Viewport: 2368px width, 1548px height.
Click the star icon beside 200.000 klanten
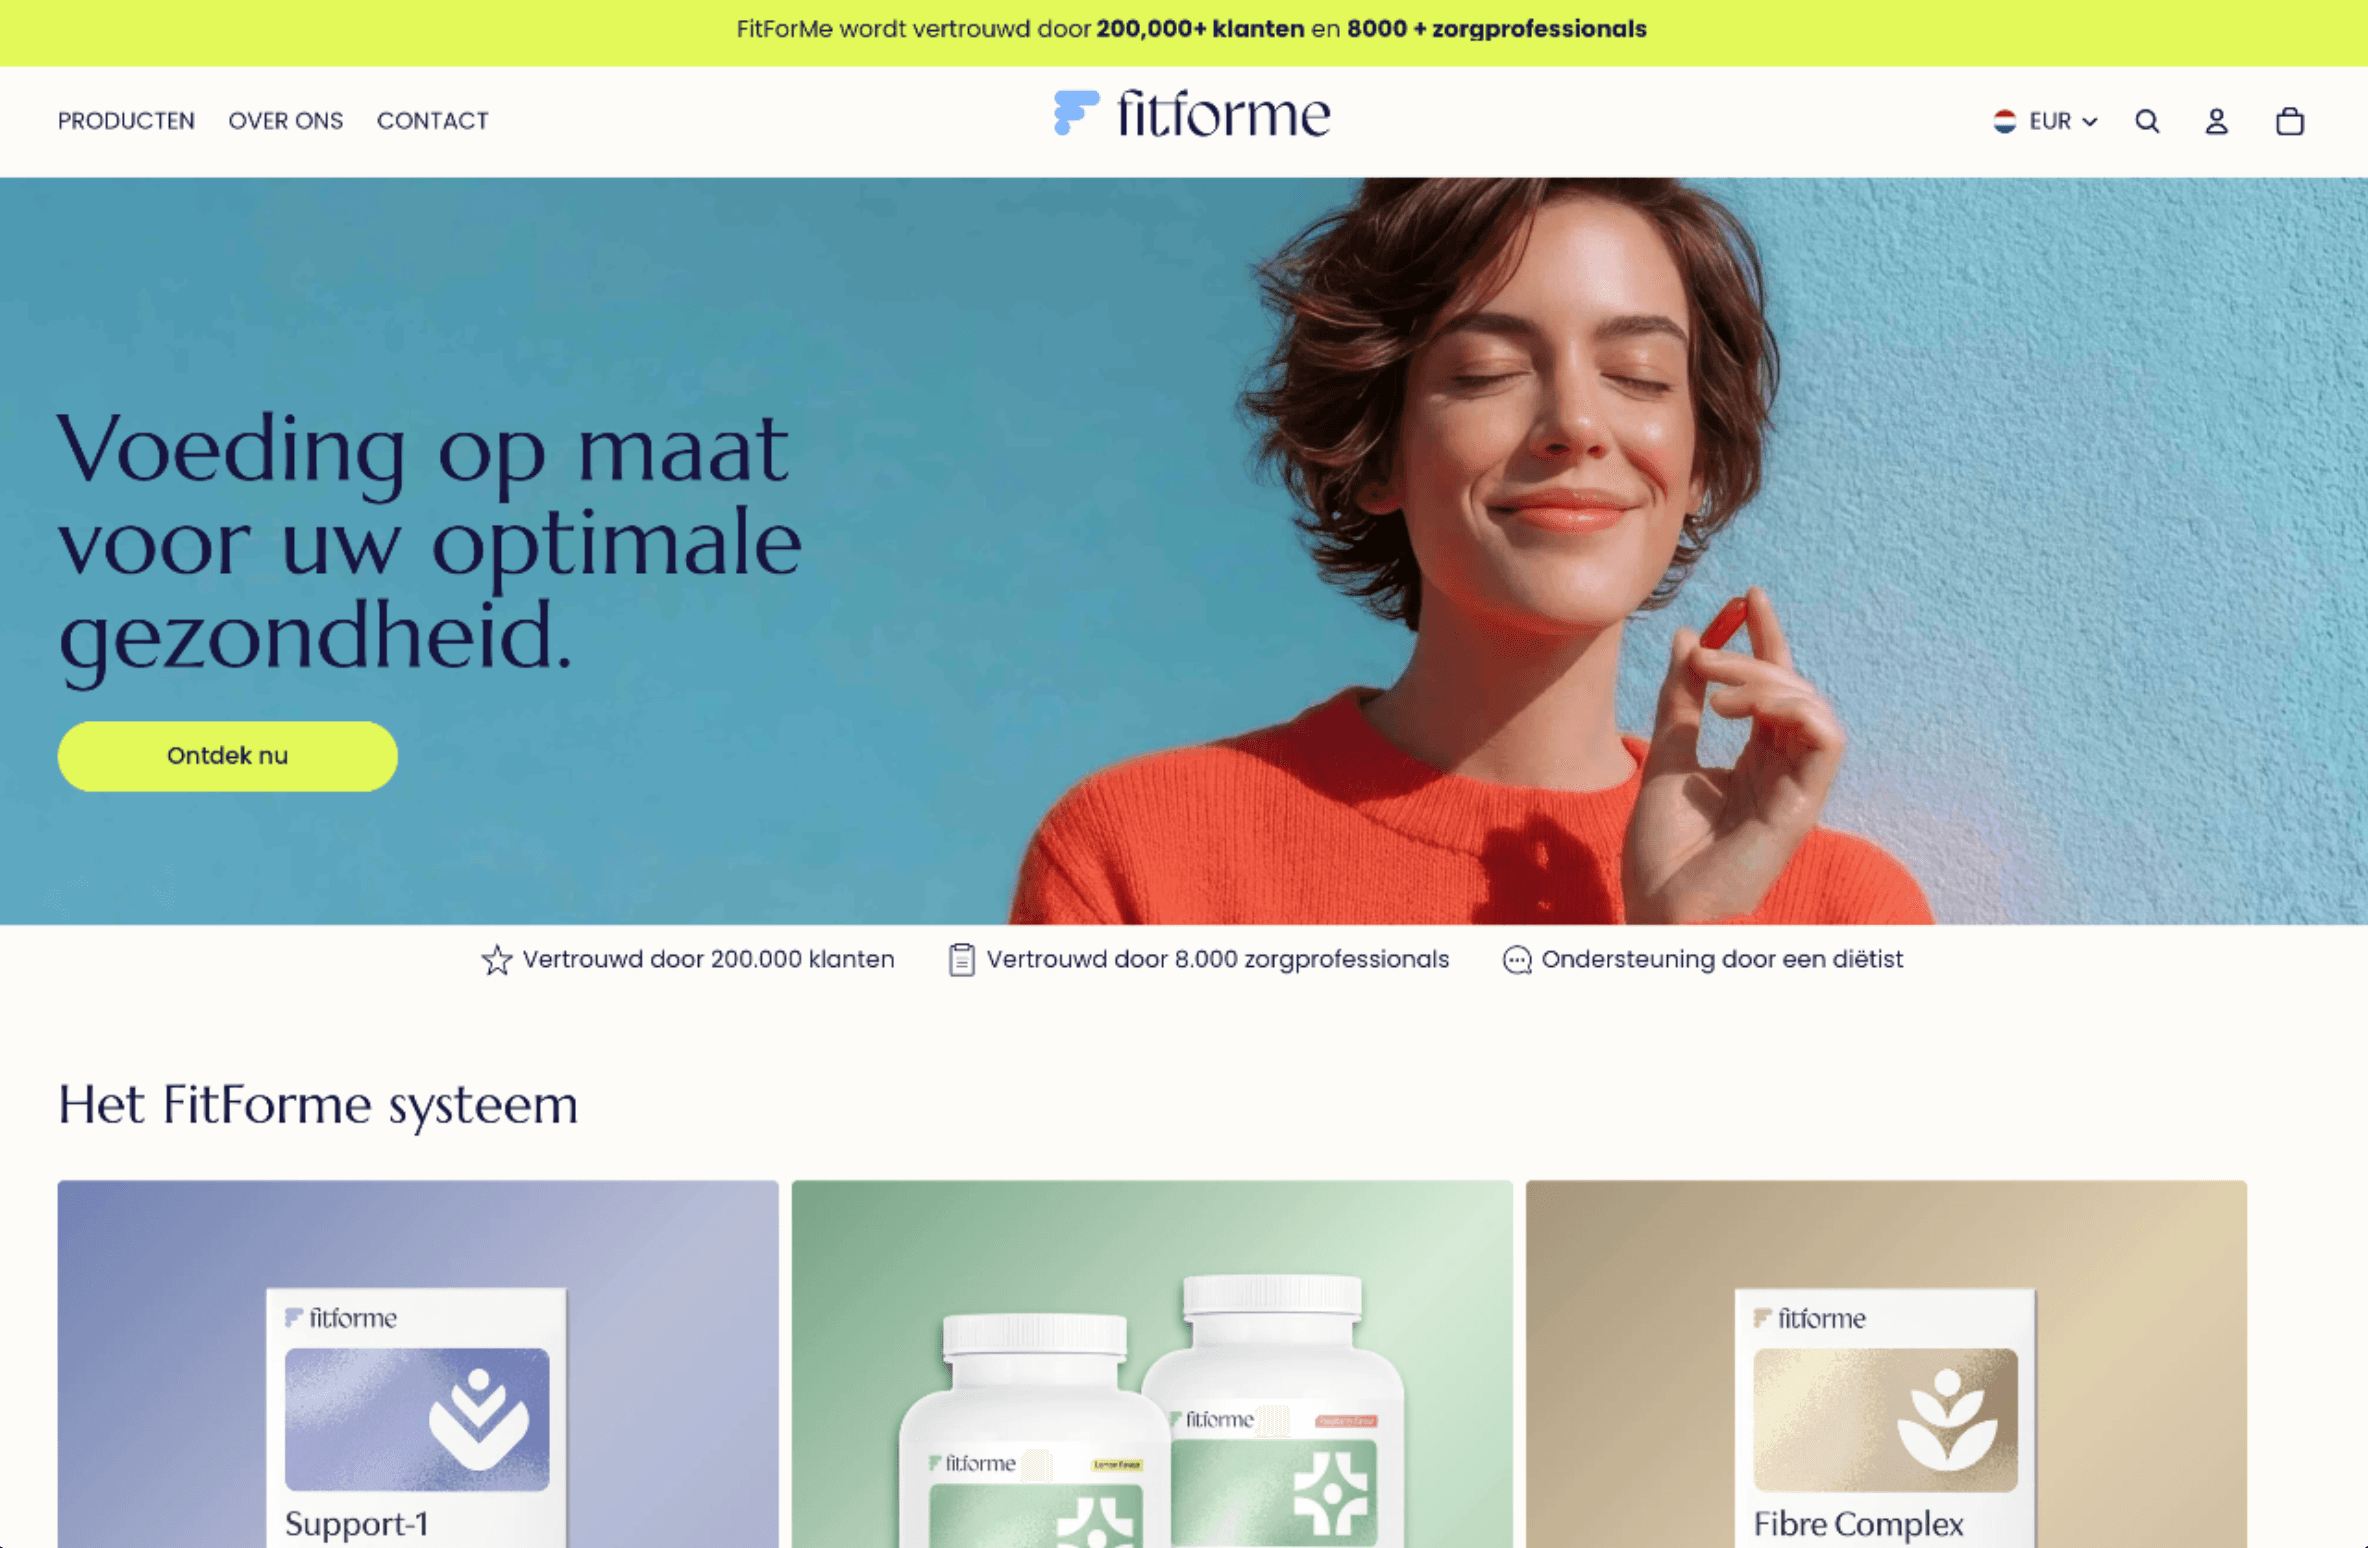tap(497, 960)
